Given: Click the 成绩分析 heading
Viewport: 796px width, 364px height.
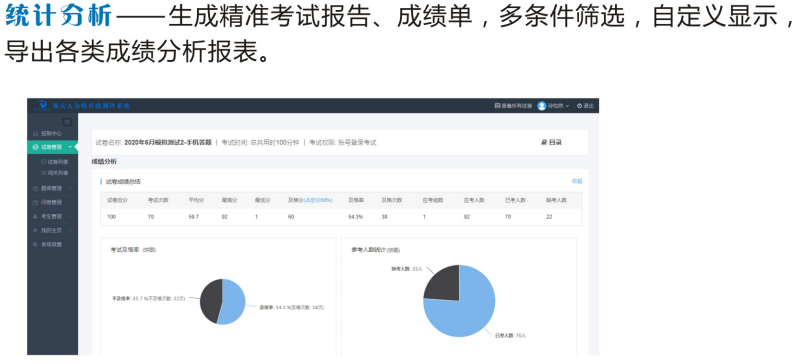Looking at the screenshot, I should [x=104, y=162].
